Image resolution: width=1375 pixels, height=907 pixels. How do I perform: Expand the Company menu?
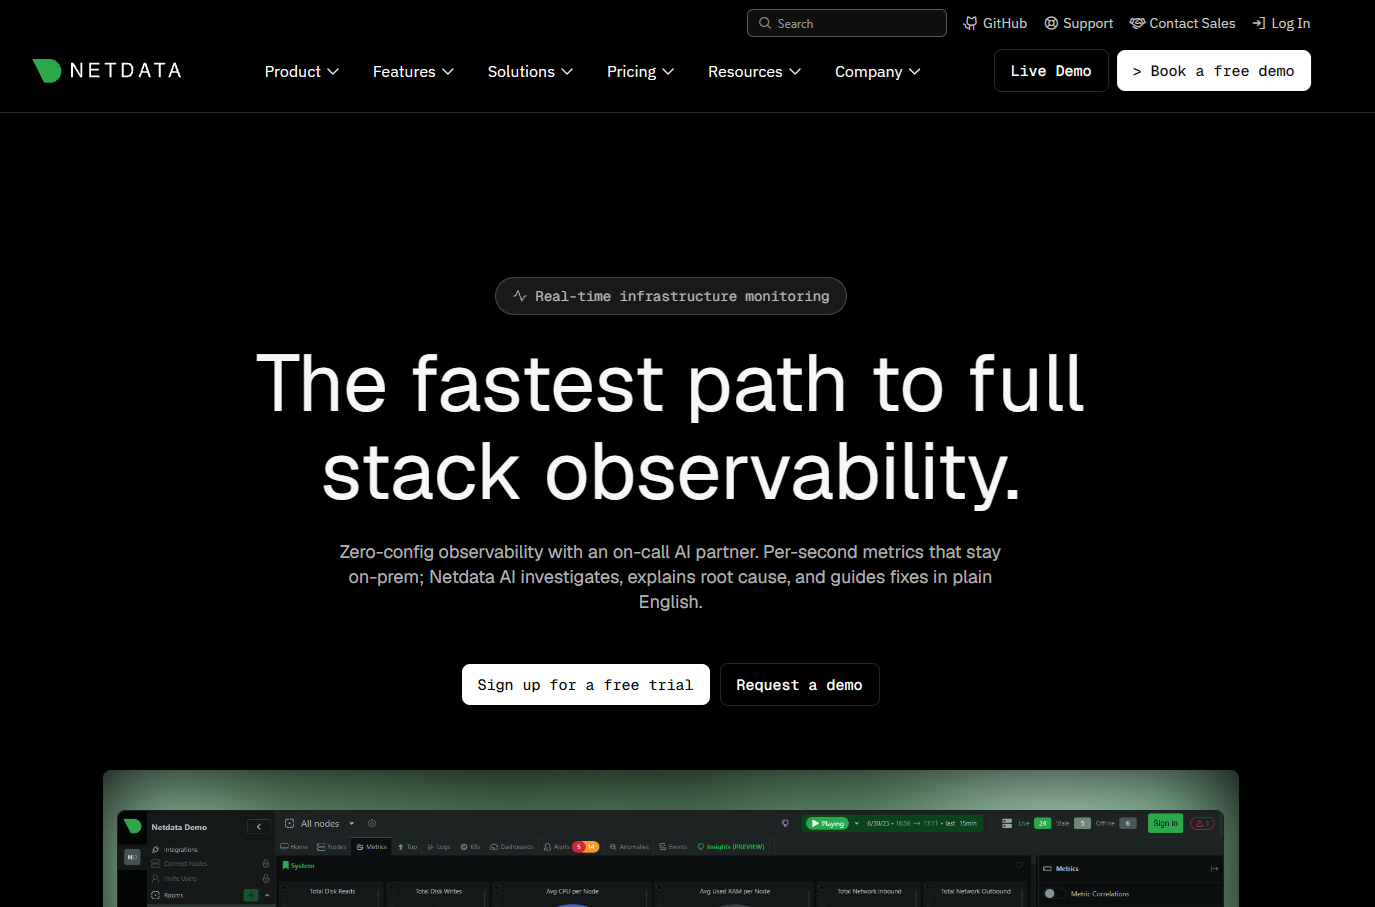point(877,71)
